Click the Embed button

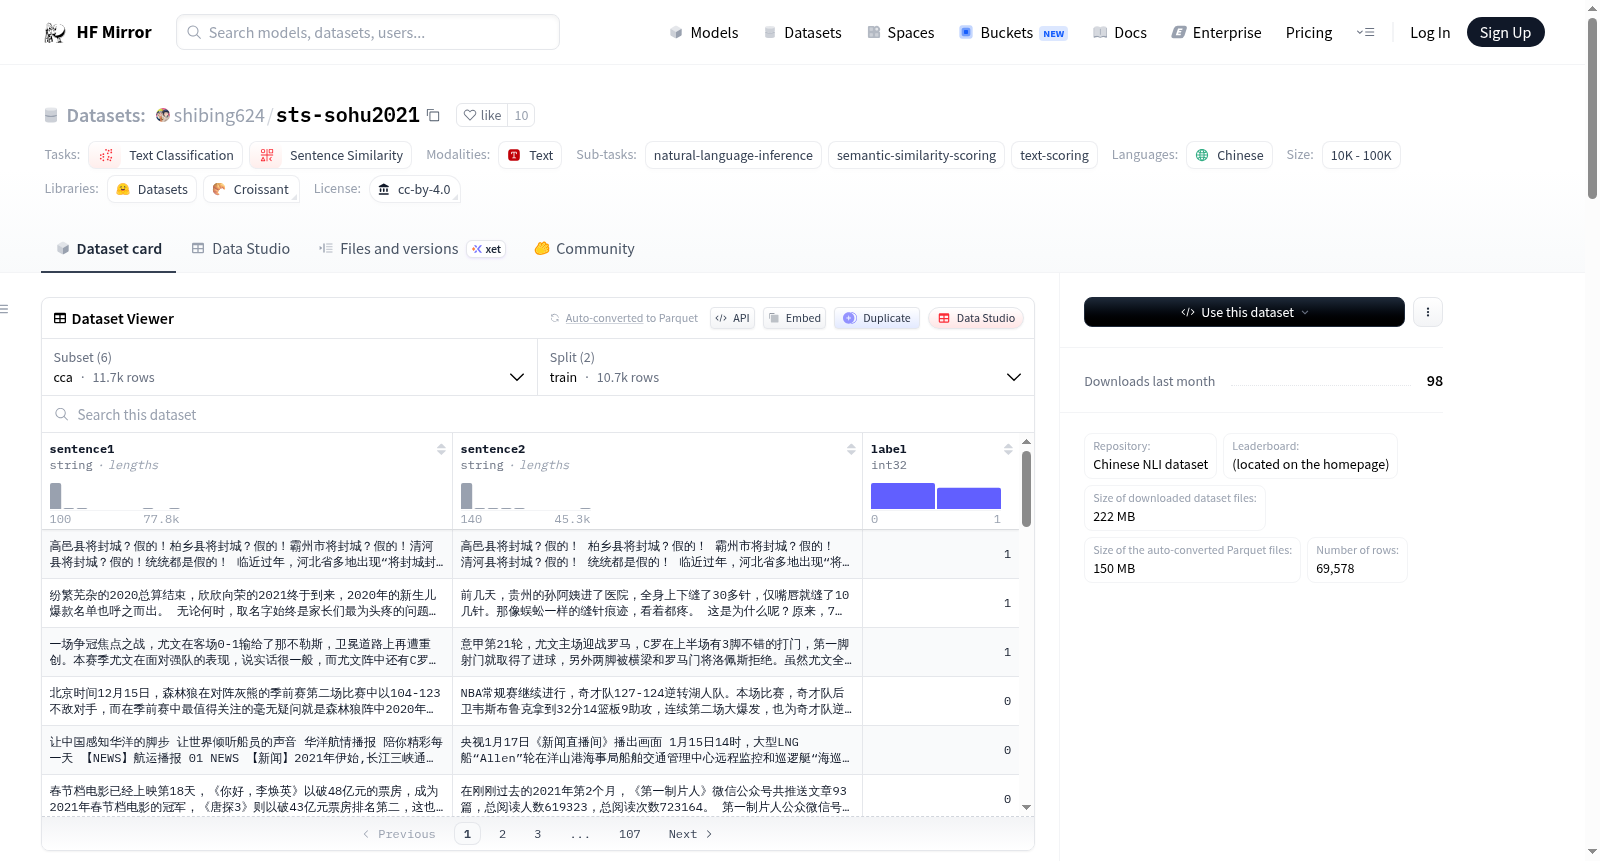(794, 318)
